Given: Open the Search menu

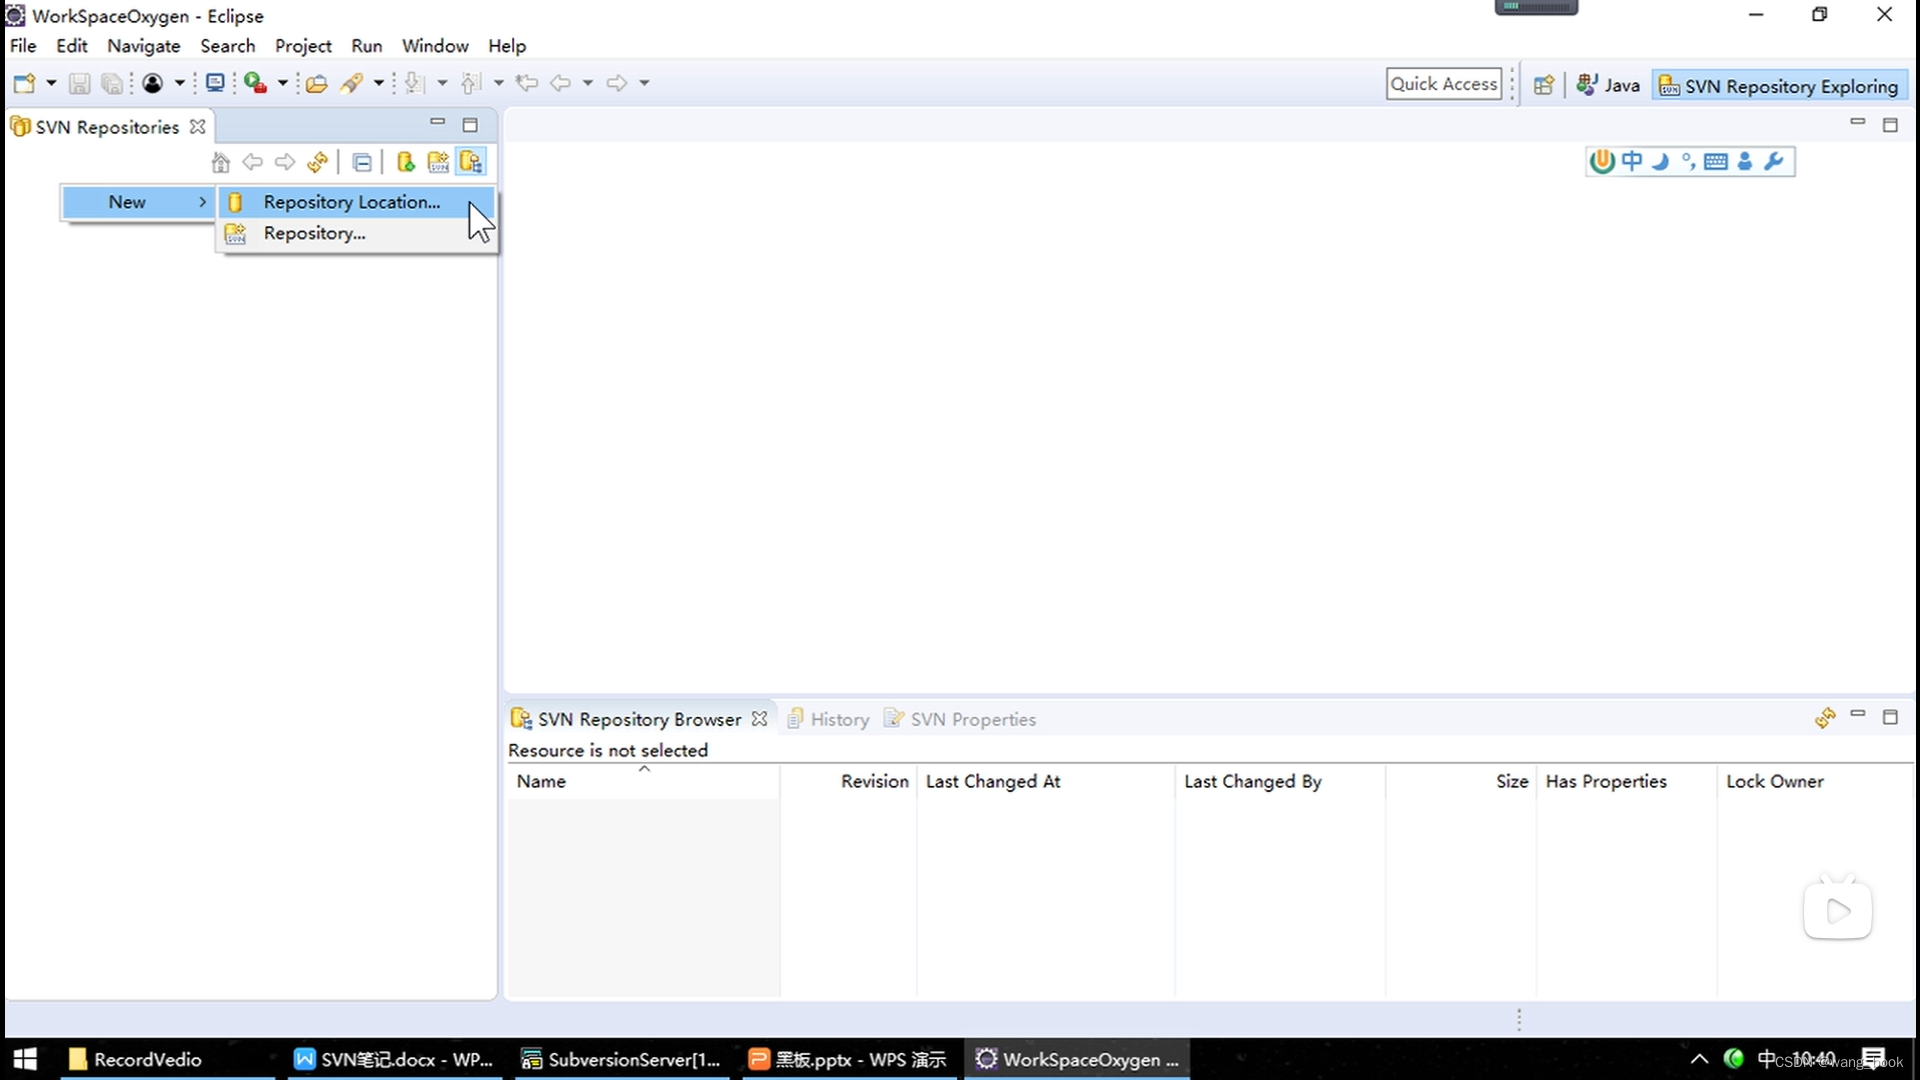Looking at the screenshot, I should [227, 46].
